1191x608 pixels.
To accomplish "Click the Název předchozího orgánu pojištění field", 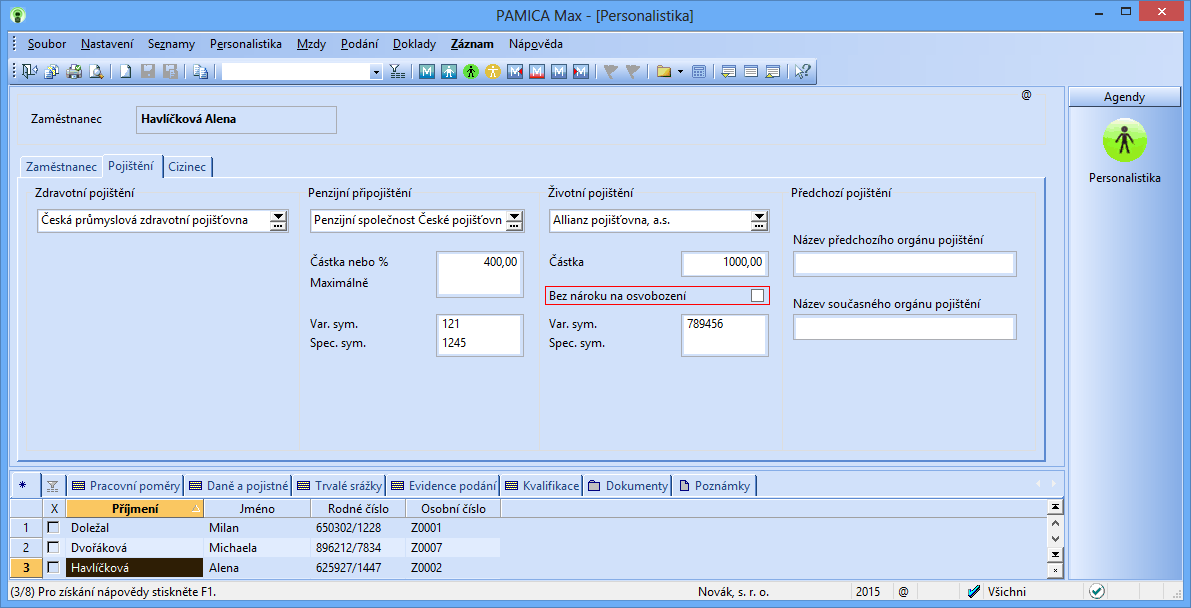I will click(x=905, y=264).
